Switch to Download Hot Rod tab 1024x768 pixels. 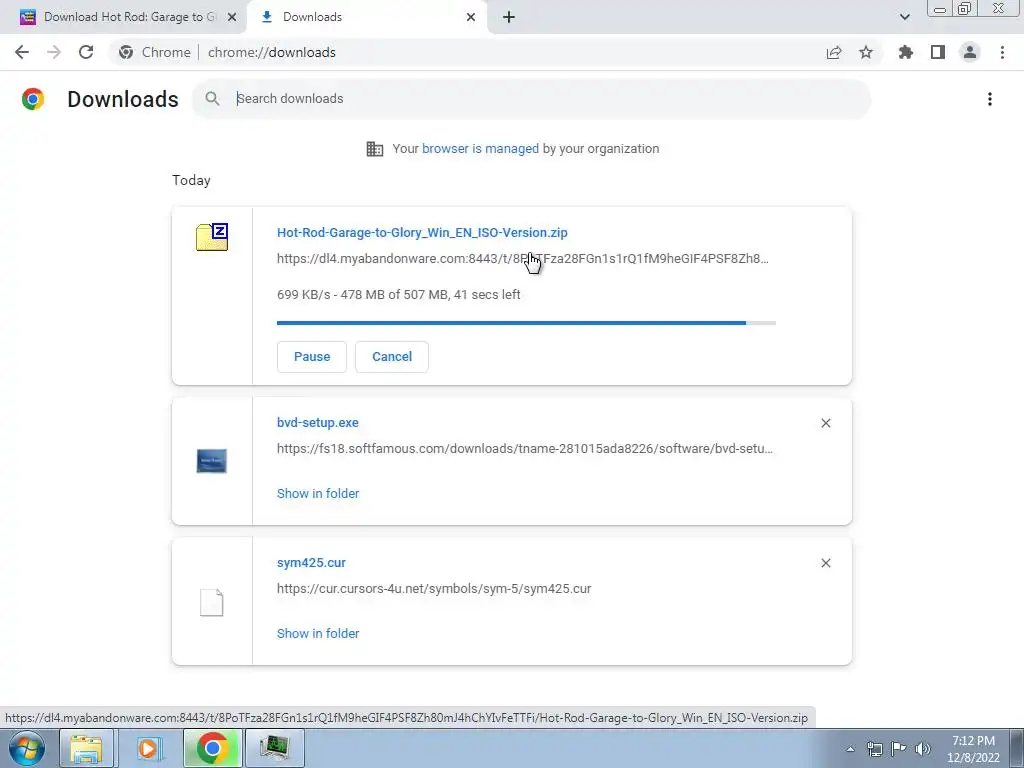(124, 17)
